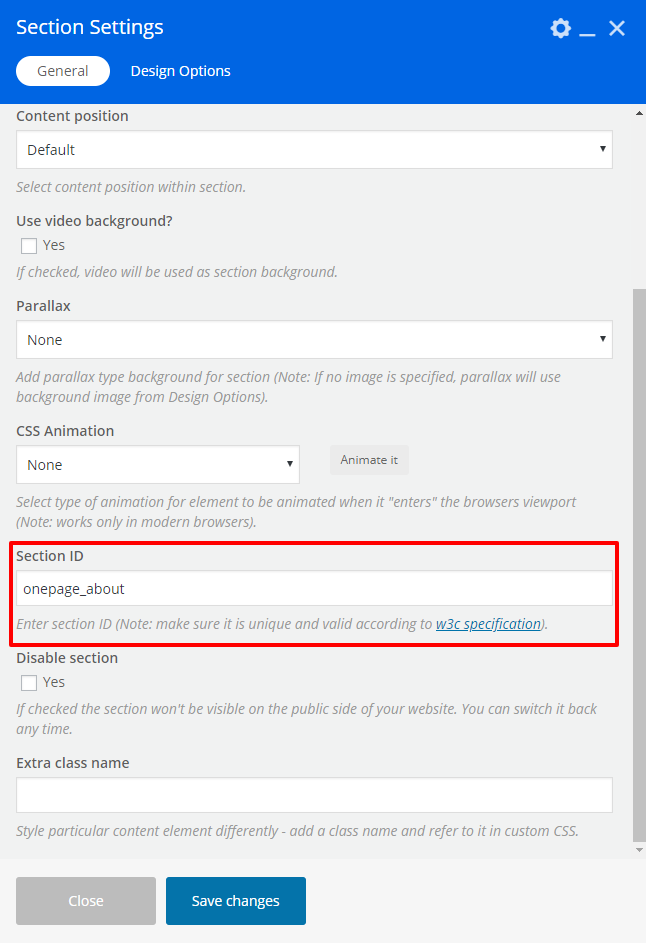
Task: Expand the Content position dropdown
Action: tap(314, 150)
